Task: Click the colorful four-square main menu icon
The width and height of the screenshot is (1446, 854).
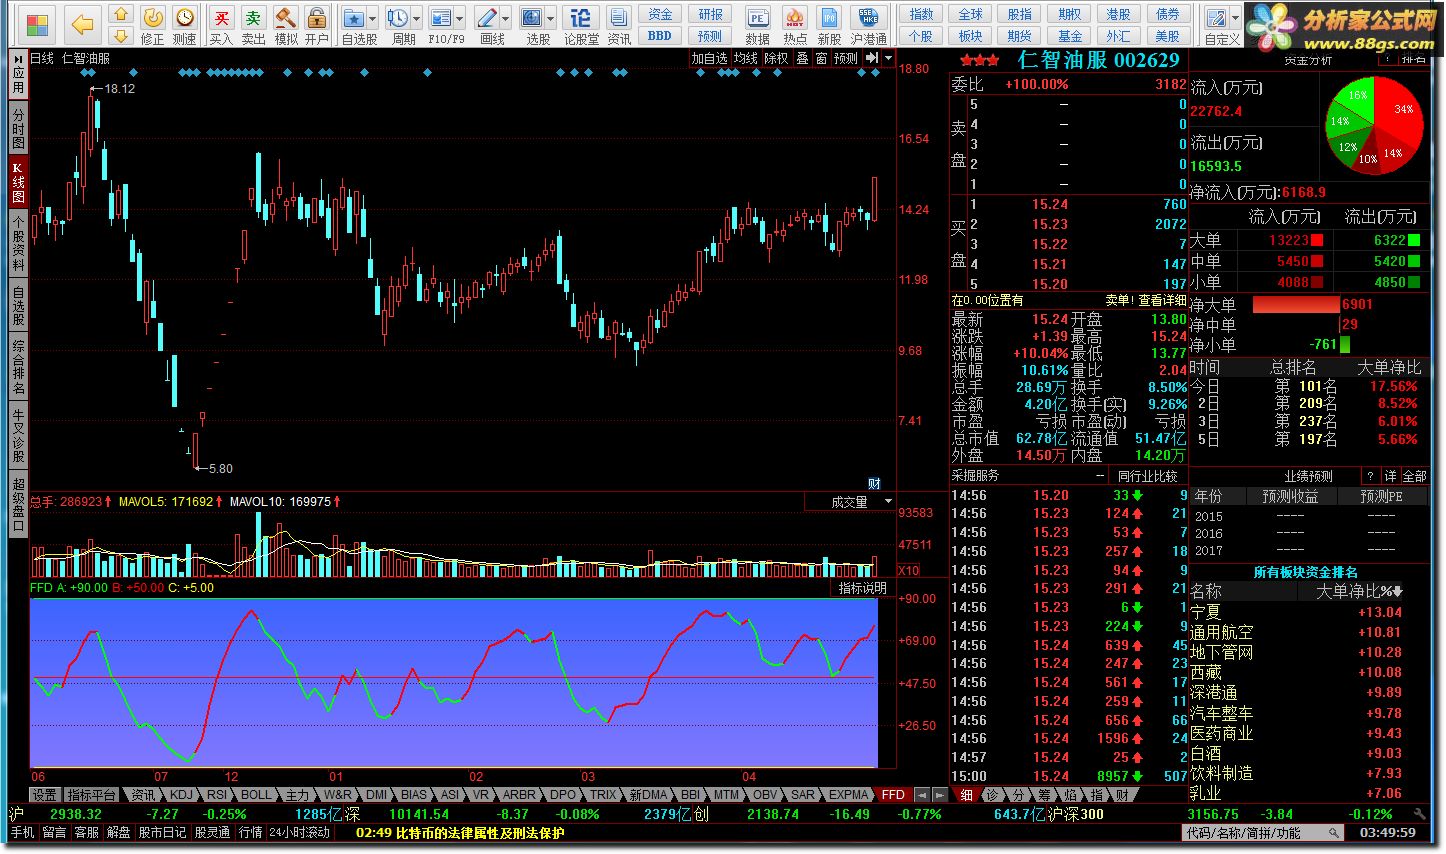Action: point(37,25)
